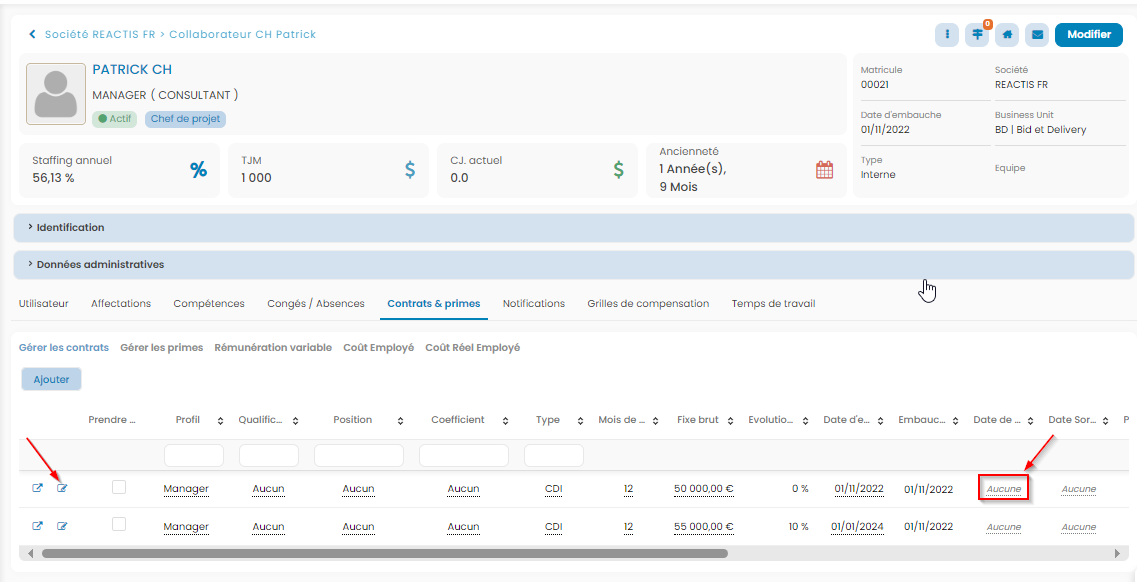Click the signpost icon with orange badge

pos(977,35)
